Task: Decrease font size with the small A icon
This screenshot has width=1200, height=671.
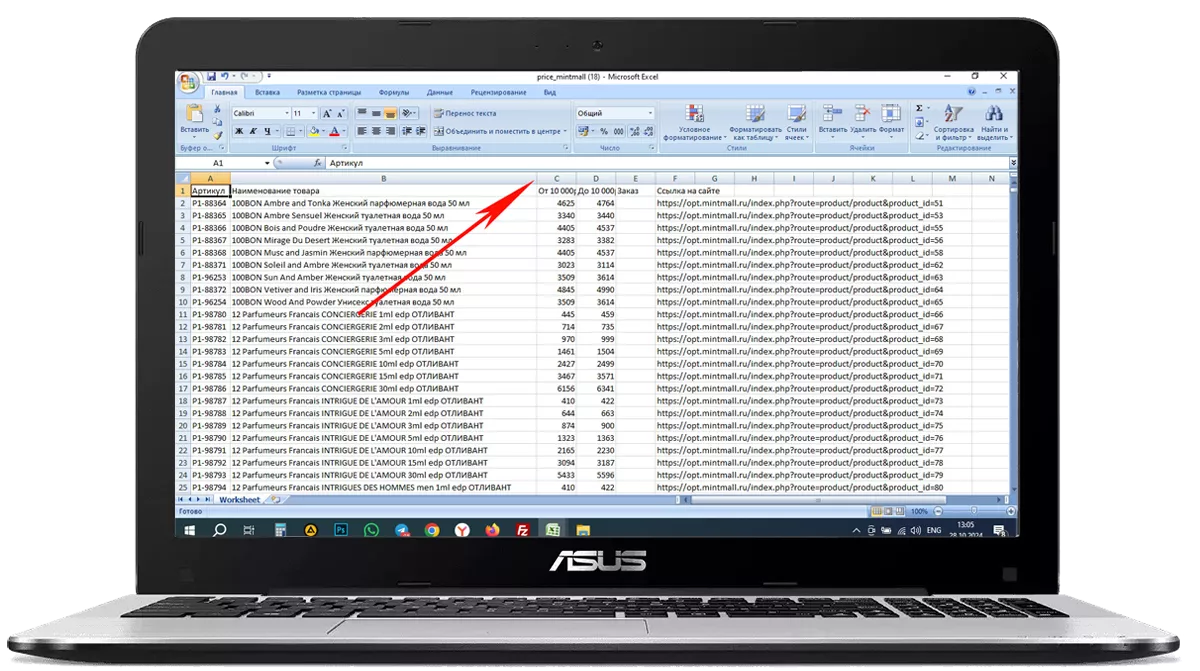Action: tap(341, 114)
